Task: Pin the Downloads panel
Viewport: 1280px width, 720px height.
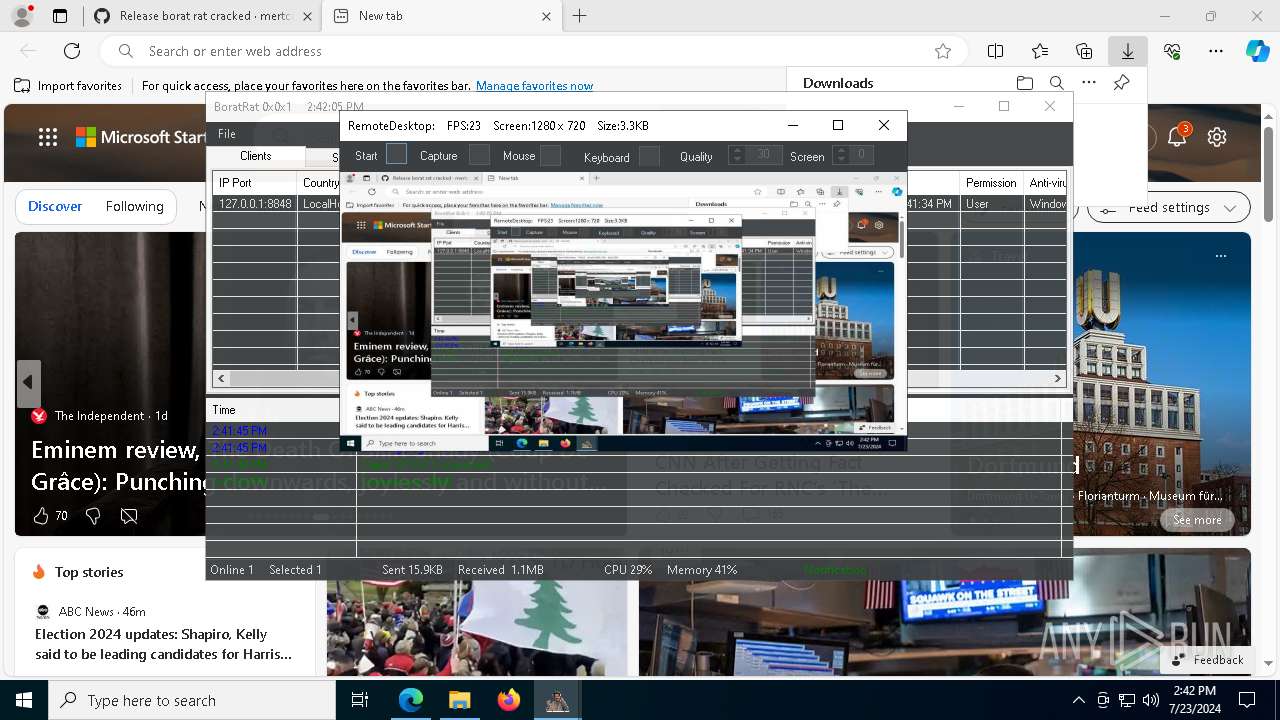Action: coord(1121,83)
